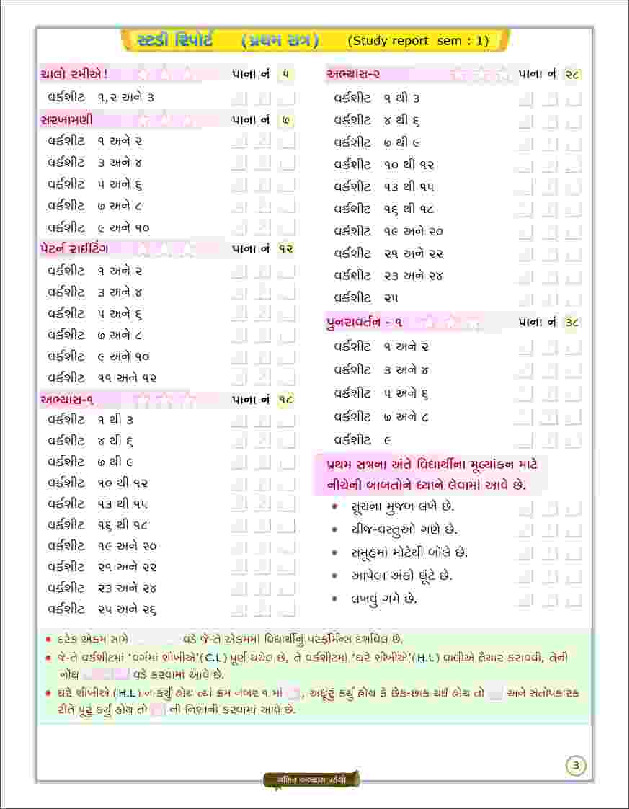Click page number ૧૨ beside પેટર્ન રાઈટિંગ
Viewport: 629px width, 809px height.
click(286, 247)
